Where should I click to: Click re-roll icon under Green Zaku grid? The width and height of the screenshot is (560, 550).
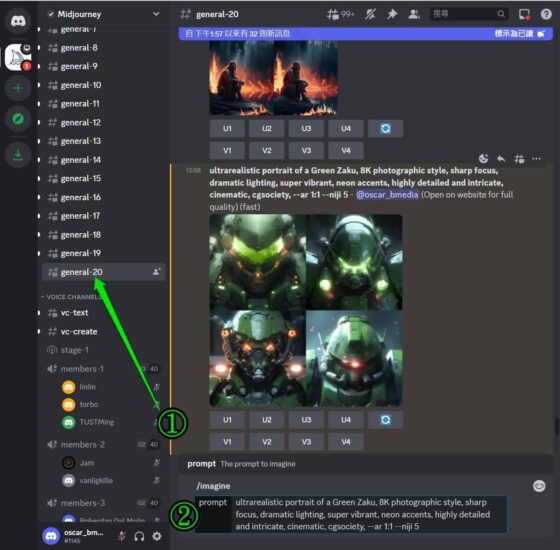(385, 420)
